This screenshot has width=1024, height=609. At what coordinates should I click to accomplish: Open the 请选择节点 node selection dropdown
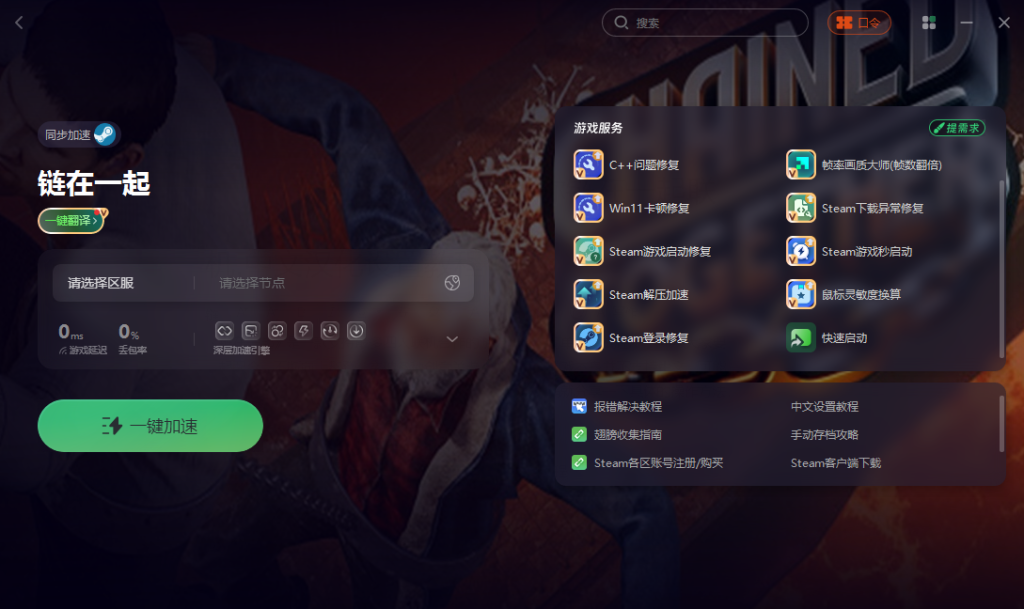(320, 283)
